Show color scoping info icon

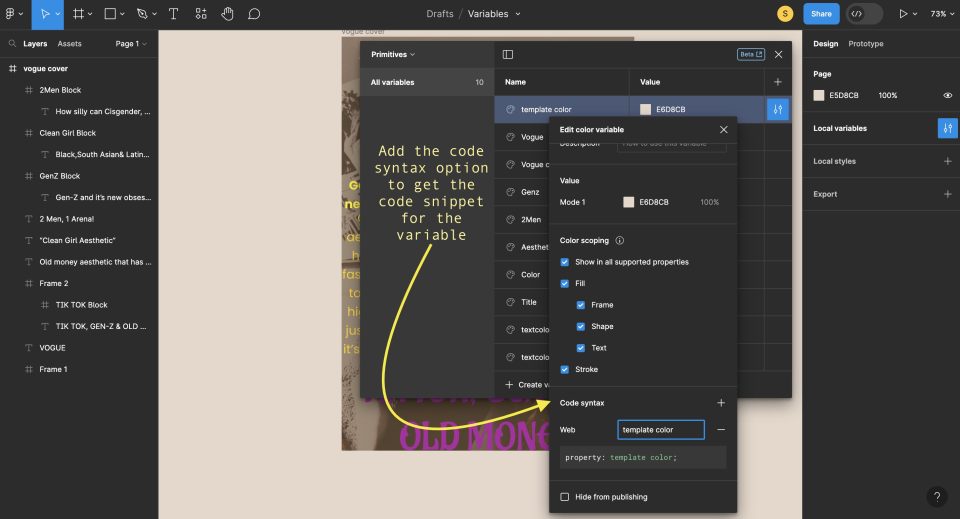pyautogui.click(x=620, y=241)
